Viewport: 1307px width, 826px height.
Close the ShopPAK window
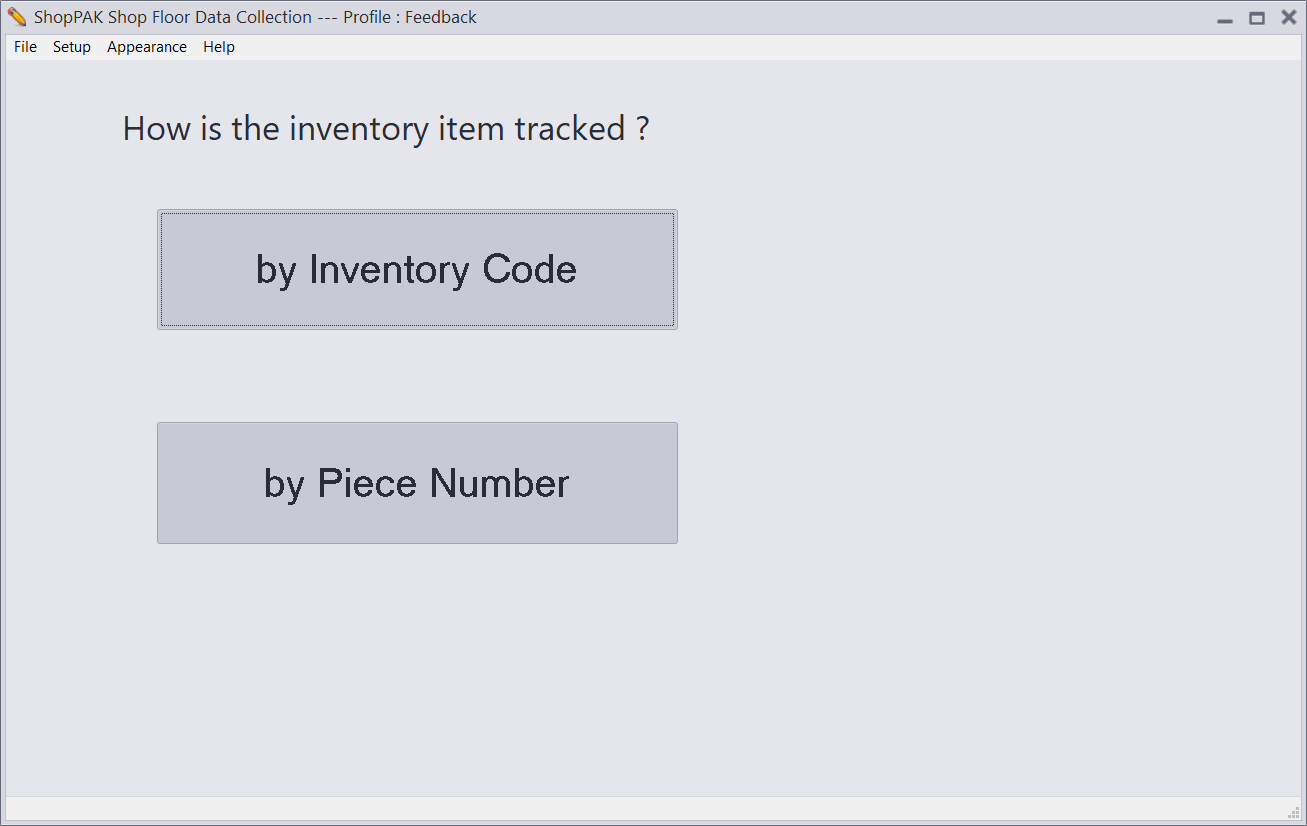tap(1289, 17)
